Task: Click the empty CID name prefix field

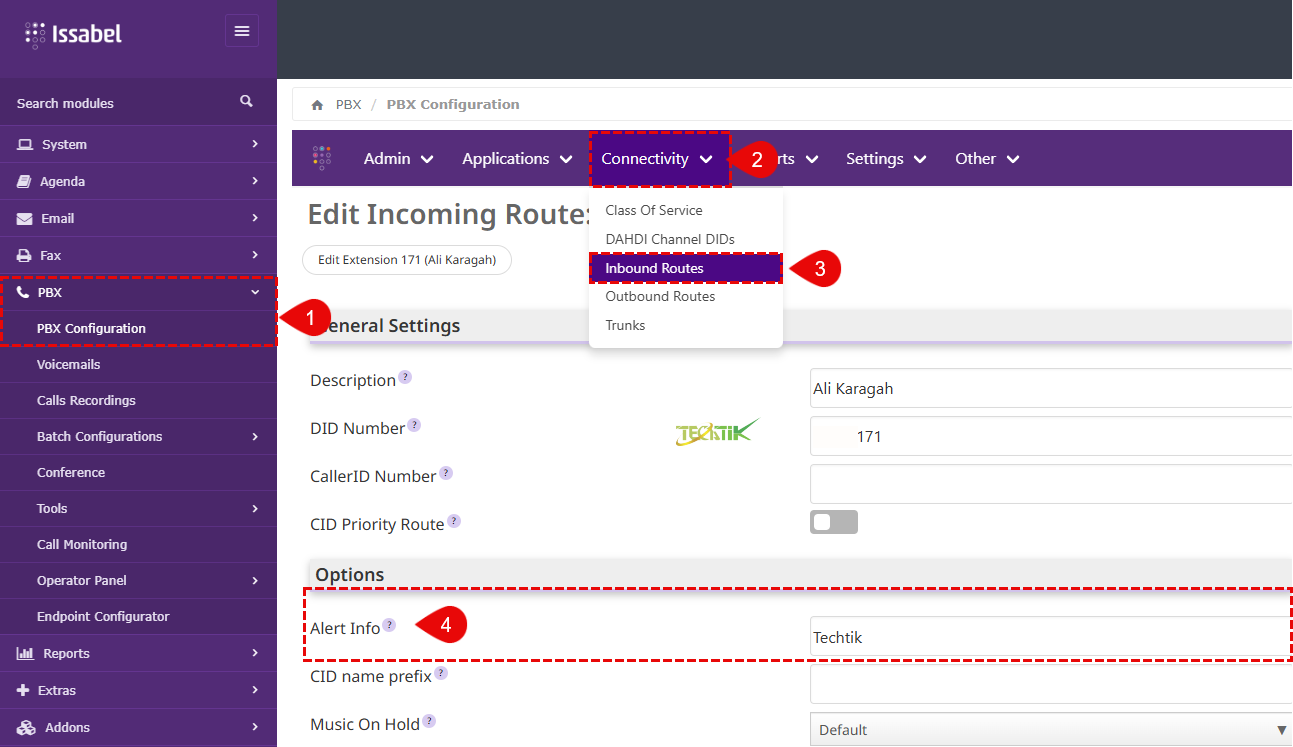Action: pos(1050,684)
